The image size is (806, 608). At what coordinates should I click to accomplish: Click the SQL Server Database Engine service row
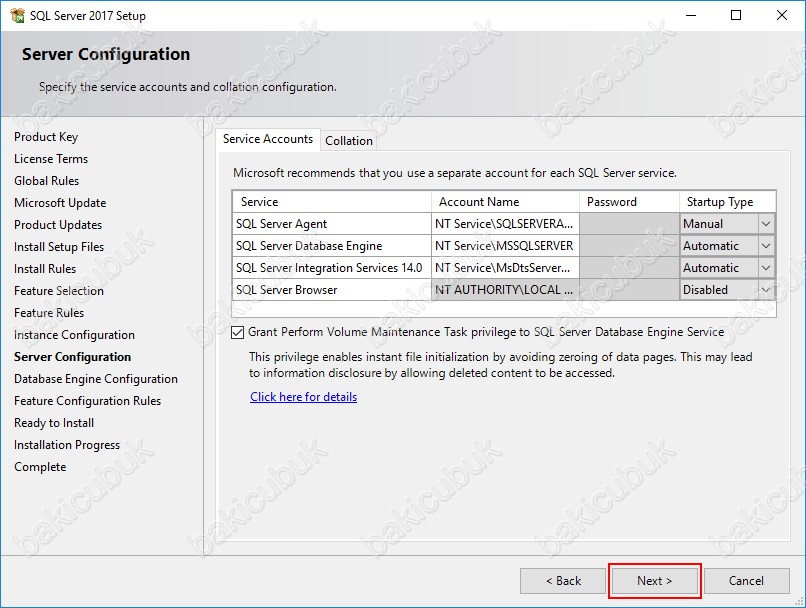[332, 246]
